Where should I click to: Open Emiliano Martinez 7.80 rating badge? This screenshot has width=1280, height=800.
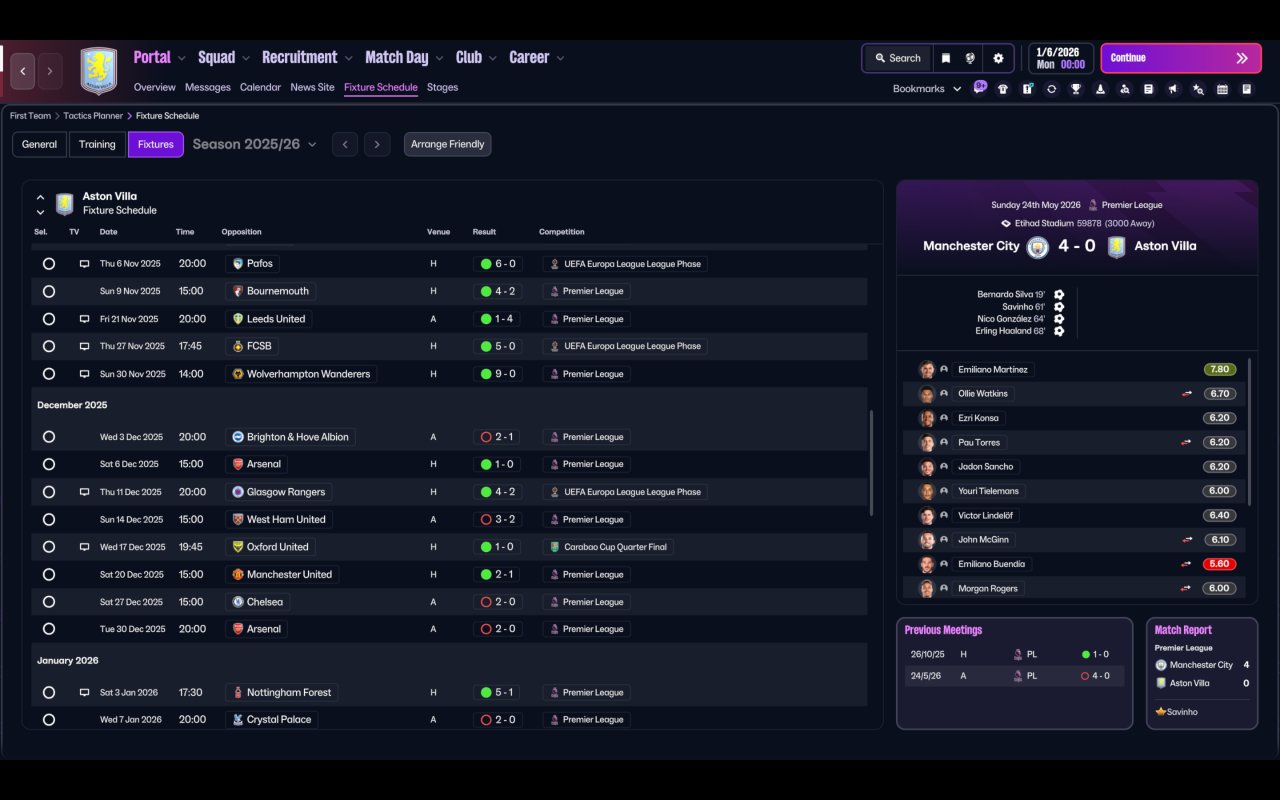tap(1220, 370)
